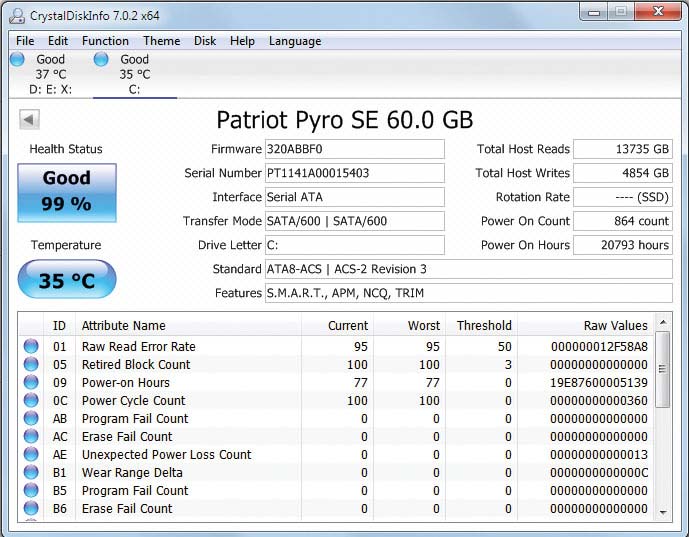This screenshot has height=537, width=689.
Task: Go to previous disk with left arrow
Action: coord(29,119)
